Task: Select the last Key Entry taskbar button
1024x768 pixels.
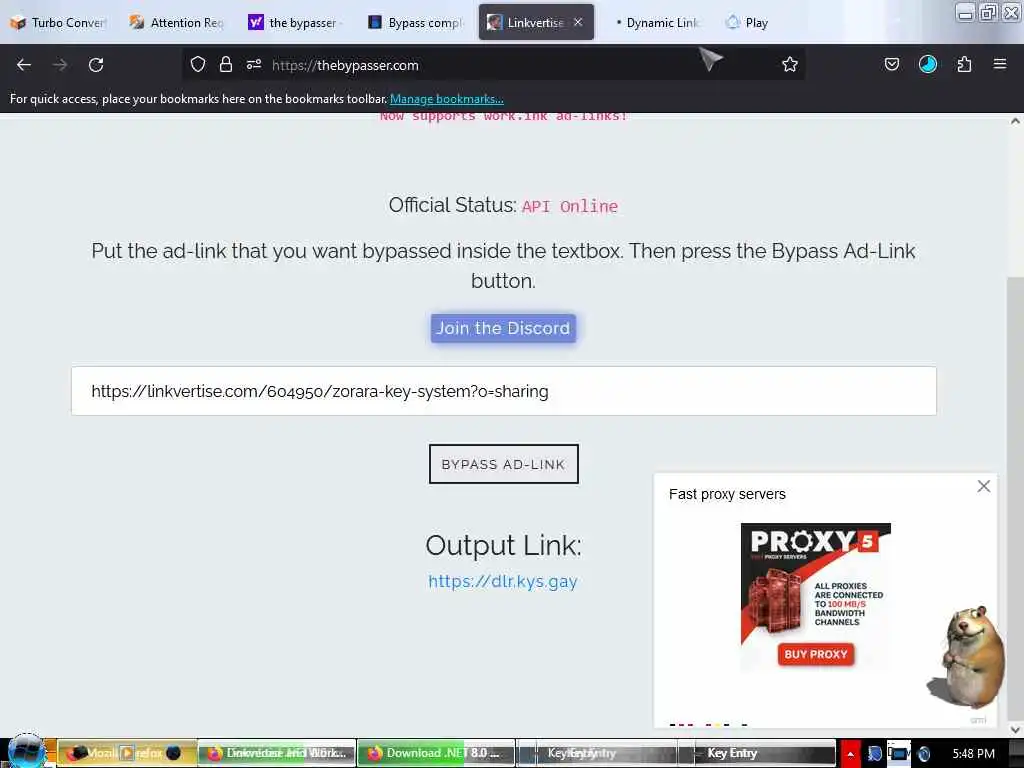Action: [x=757, y=753]
